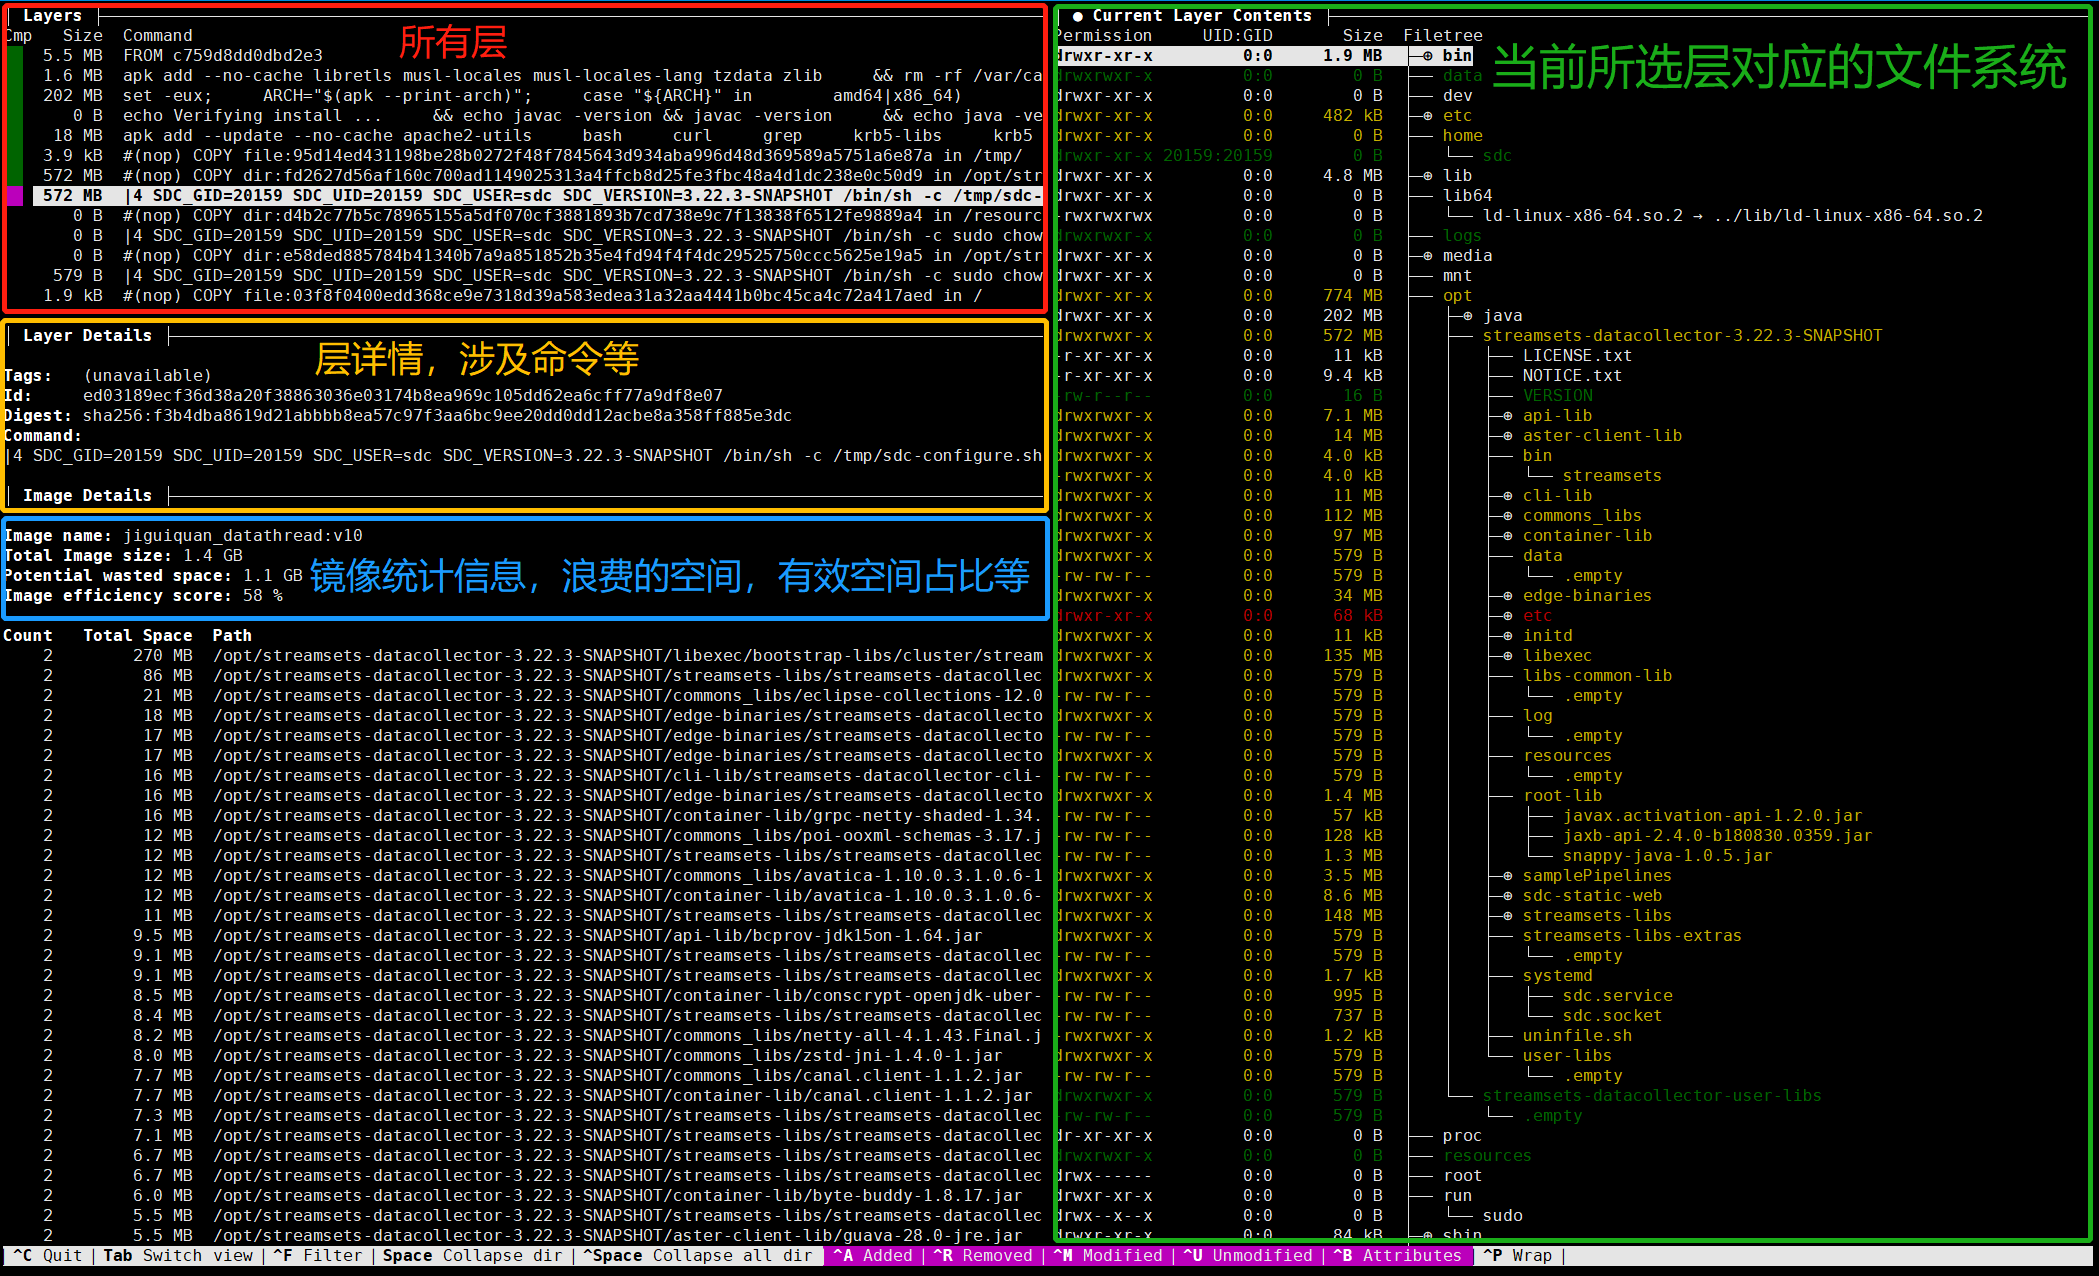The height and width of the screenshot is (1276, 2099).
Task: Select sdc.service under systemd
Action: pos(1617,996)
